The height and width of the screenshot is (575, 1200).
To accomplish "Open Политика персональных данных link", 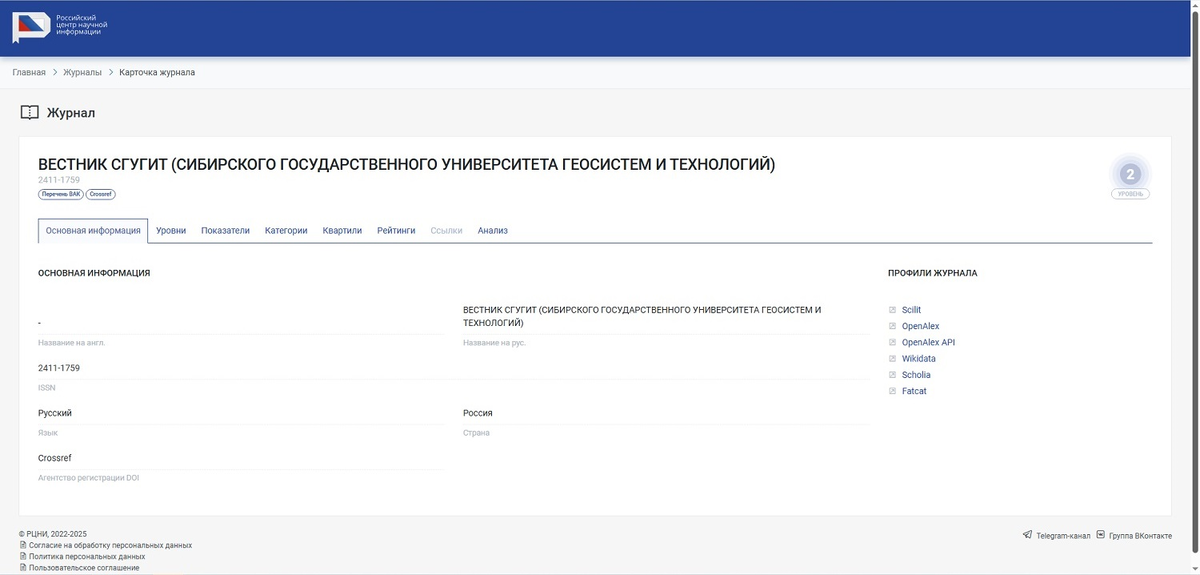I will click(87, 556).
